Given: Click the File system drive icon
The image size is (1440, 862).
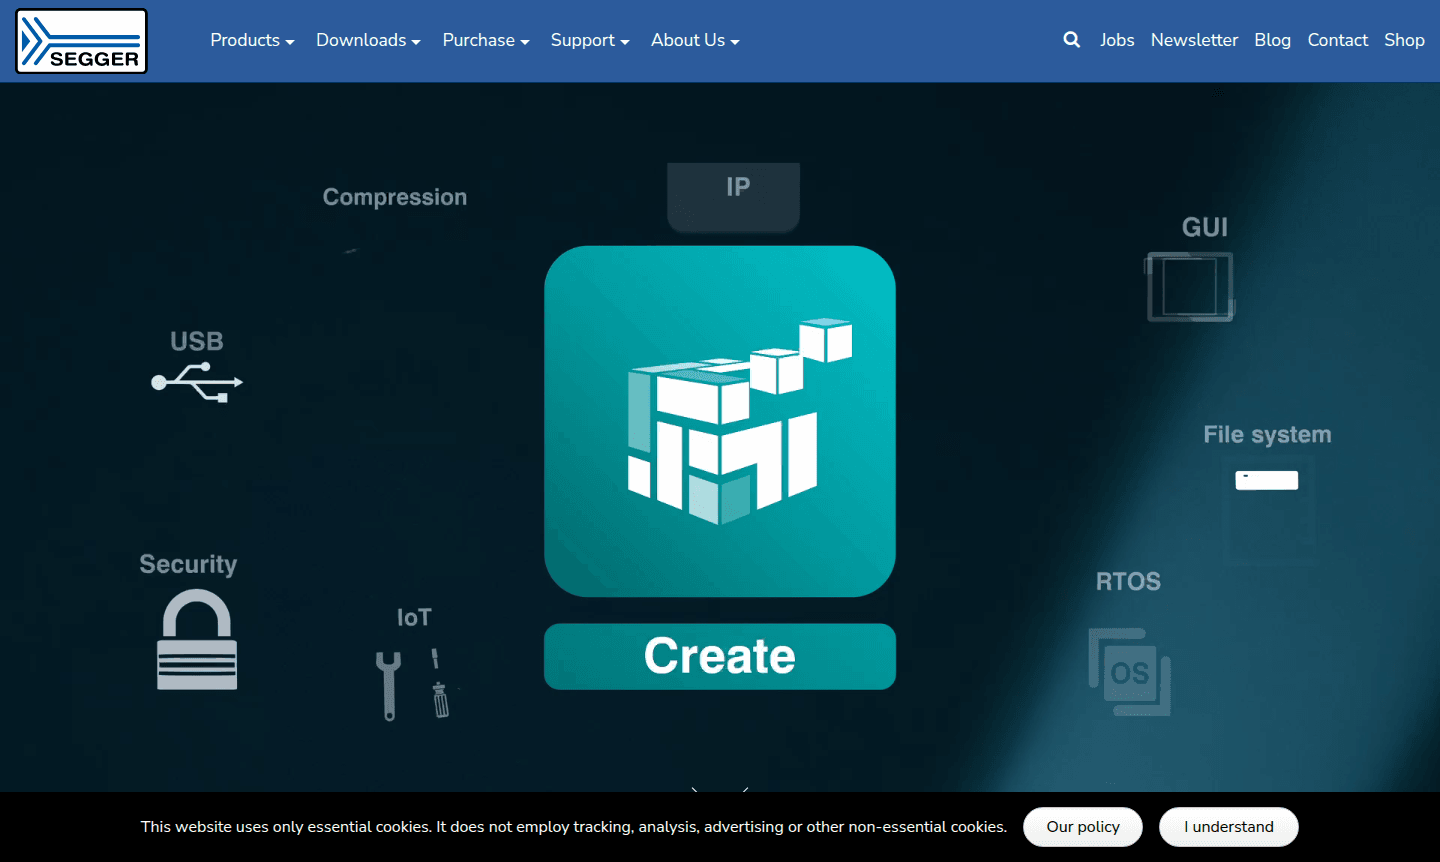Looking at the screenshot, I should 1266,480.
